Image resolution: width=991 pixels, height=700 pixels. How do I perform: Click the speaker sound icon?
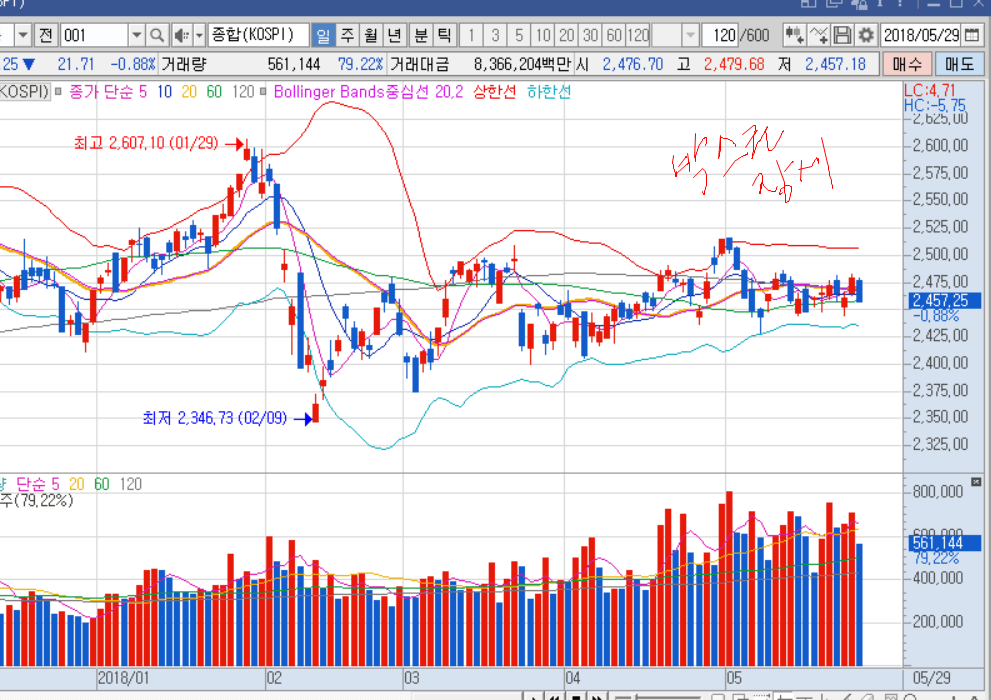(x=180, y=35)
